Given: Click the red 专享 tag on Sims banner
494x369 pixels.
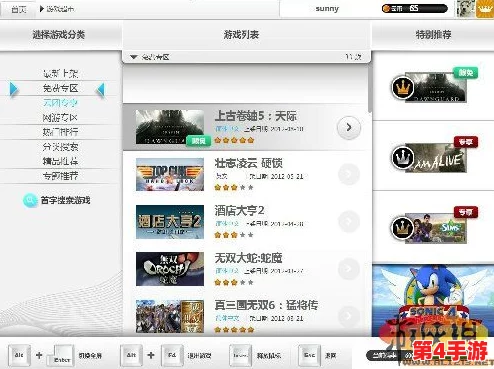Looking at the screenshot, I should click(465, 212).
